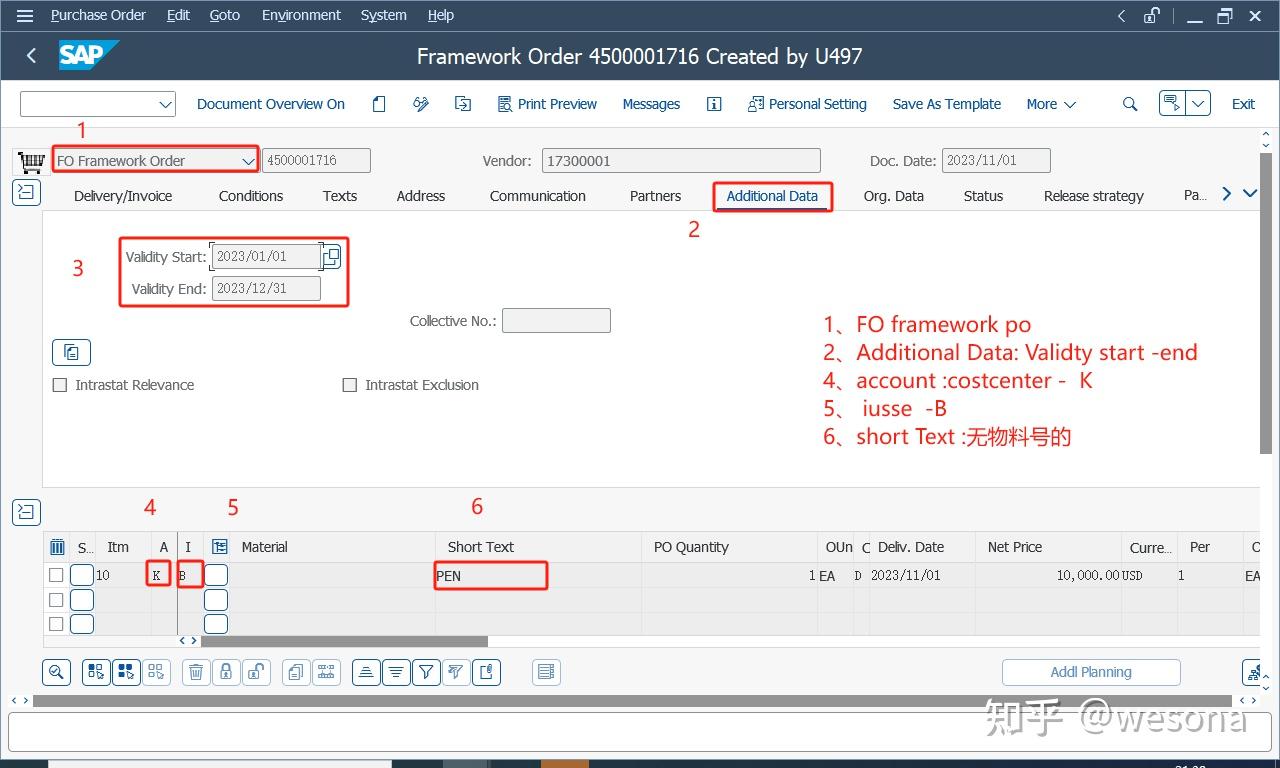The image size is (1280, 768).
Task: Expand the session dropdown arrow next to Exit
Action: coord(1199,103)
